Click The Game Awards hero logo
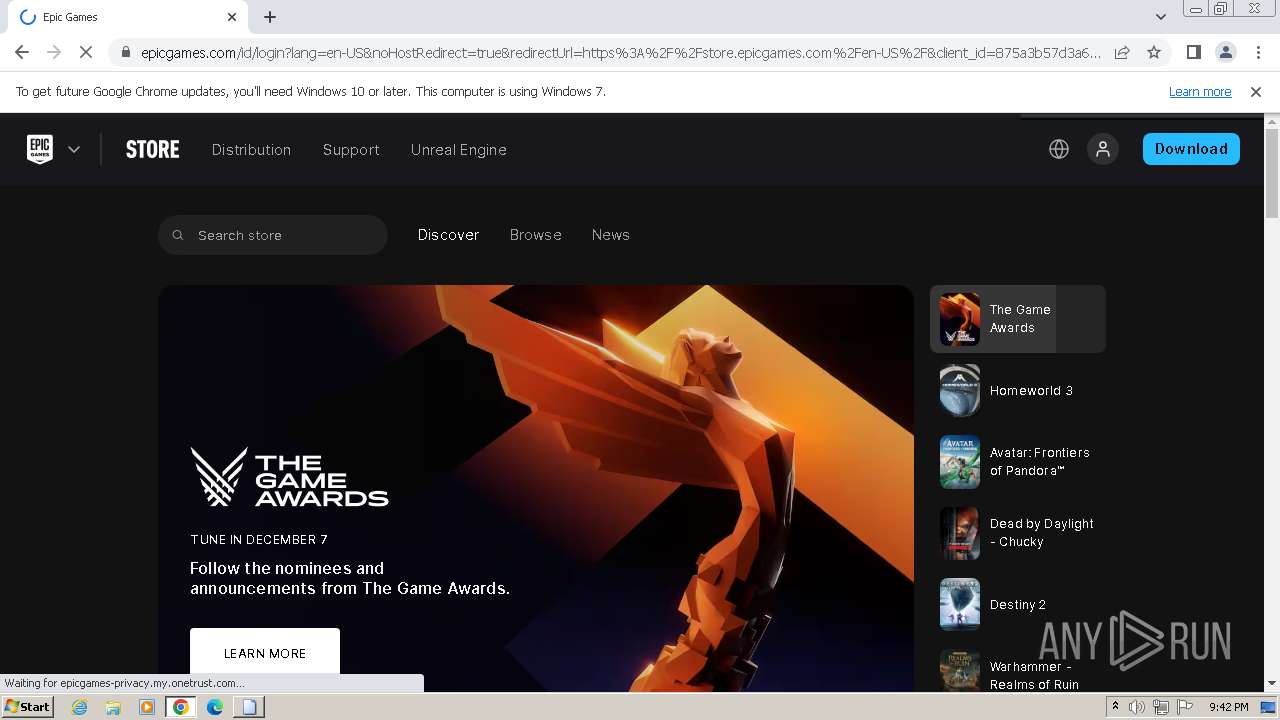This screenshot has height=720, width=1280. [x=289, y=477]
